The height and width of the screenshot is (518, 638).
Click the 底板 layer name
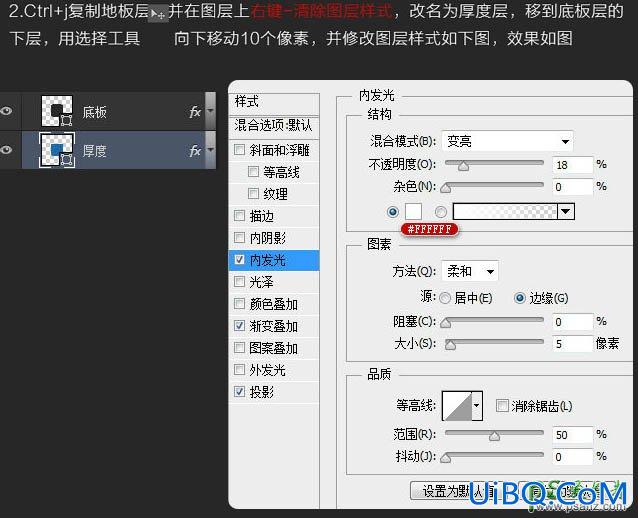click(x=94, y=112)
